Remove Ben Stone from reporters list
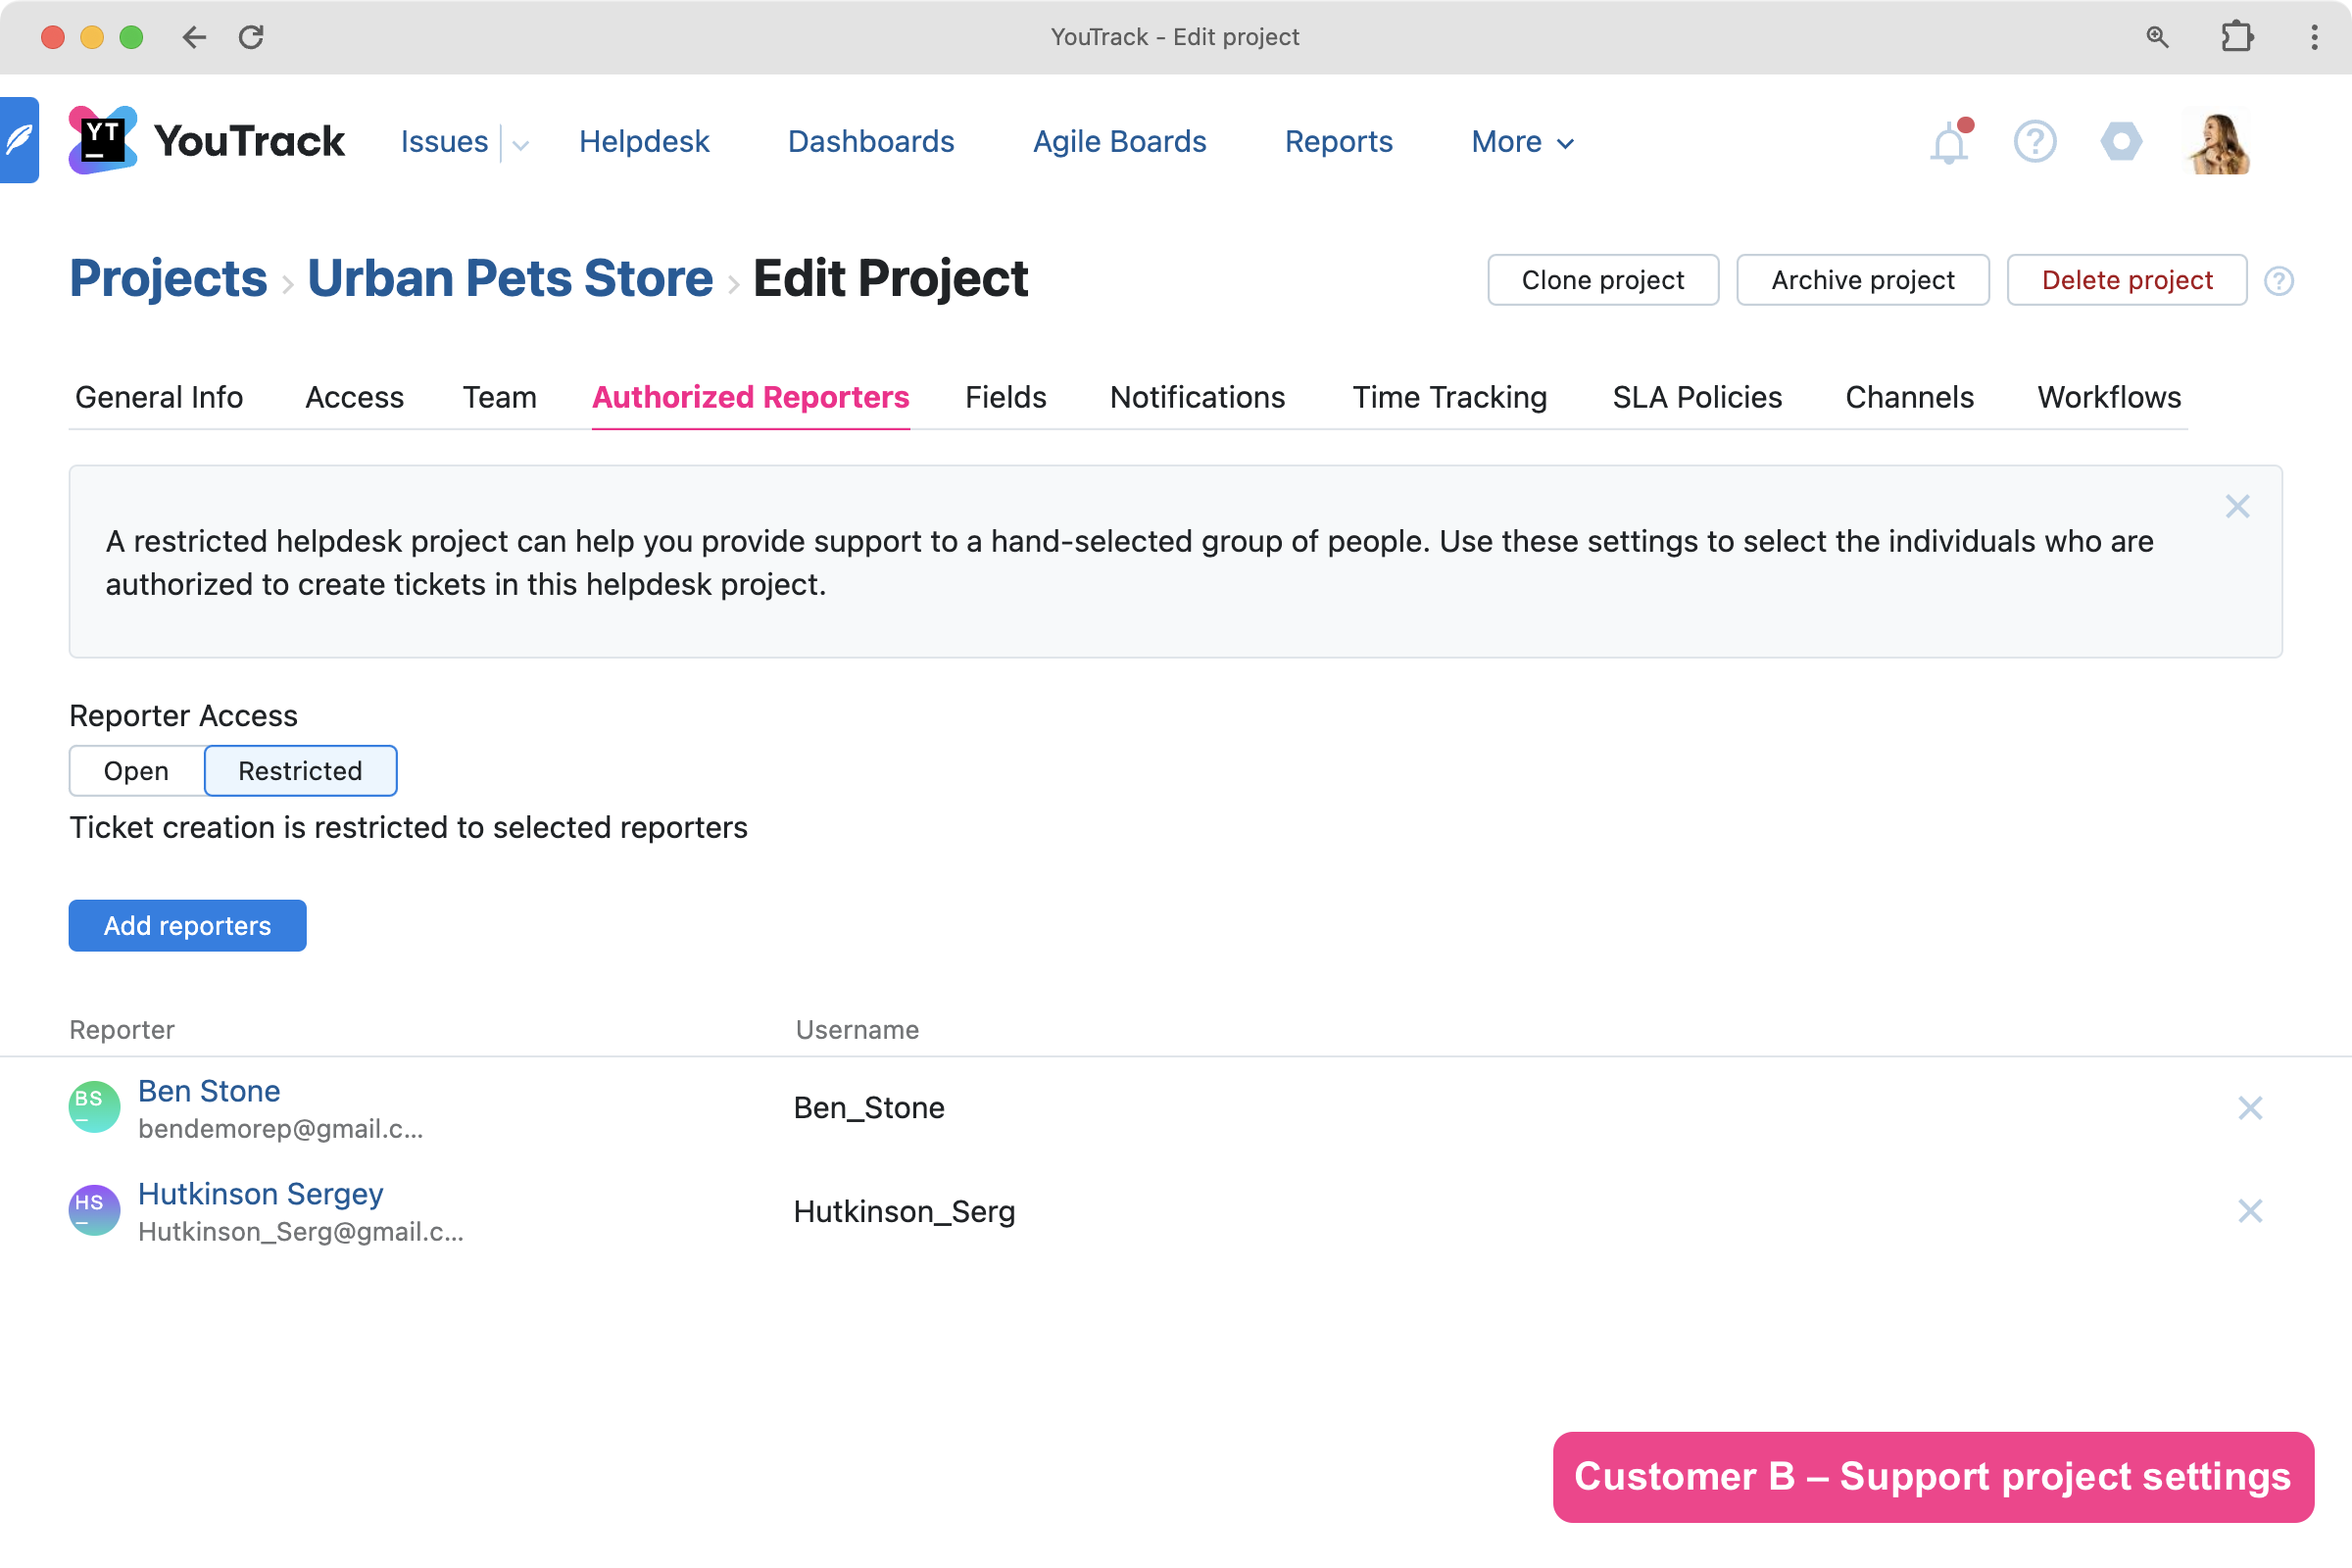The width and height of the screenshot is (2352, 1568). pyautogui.click(x=2249, y=1108)
